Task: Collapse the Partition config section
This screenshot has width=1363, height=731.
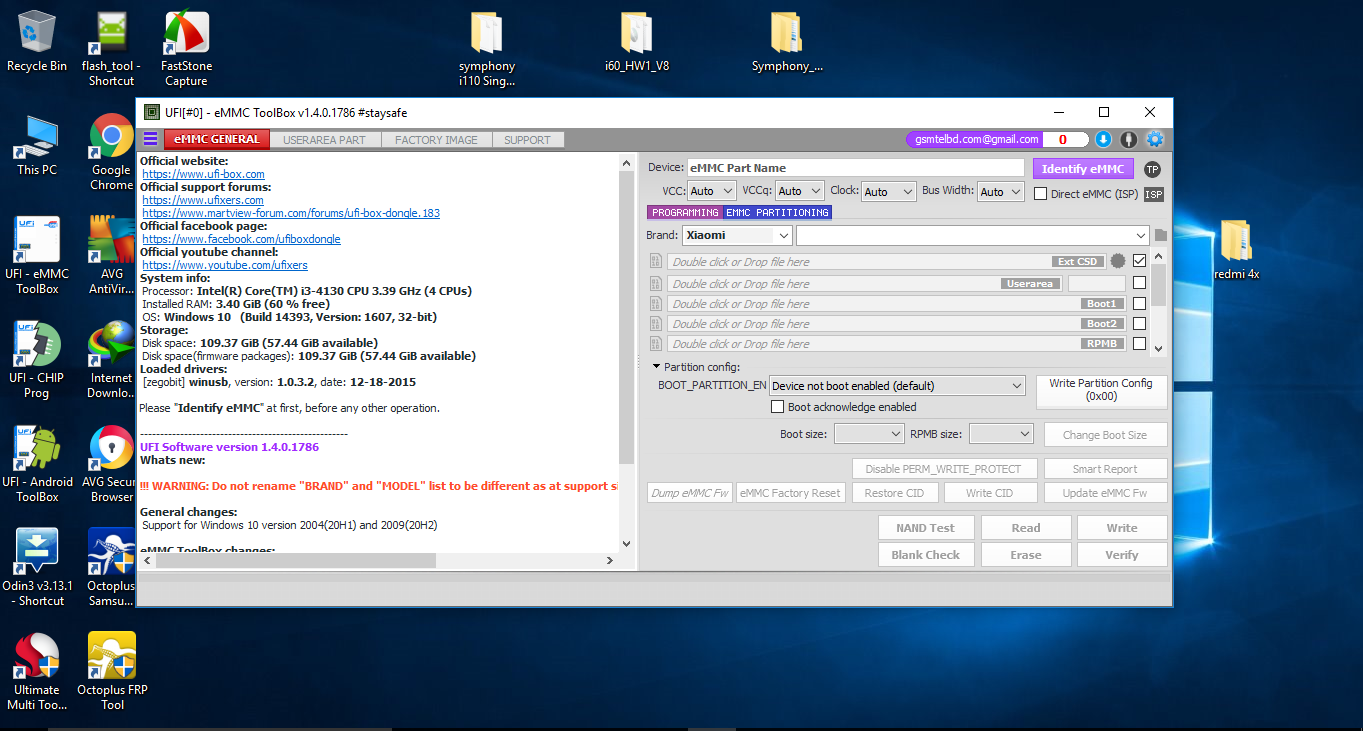Action: pos(656,367)
